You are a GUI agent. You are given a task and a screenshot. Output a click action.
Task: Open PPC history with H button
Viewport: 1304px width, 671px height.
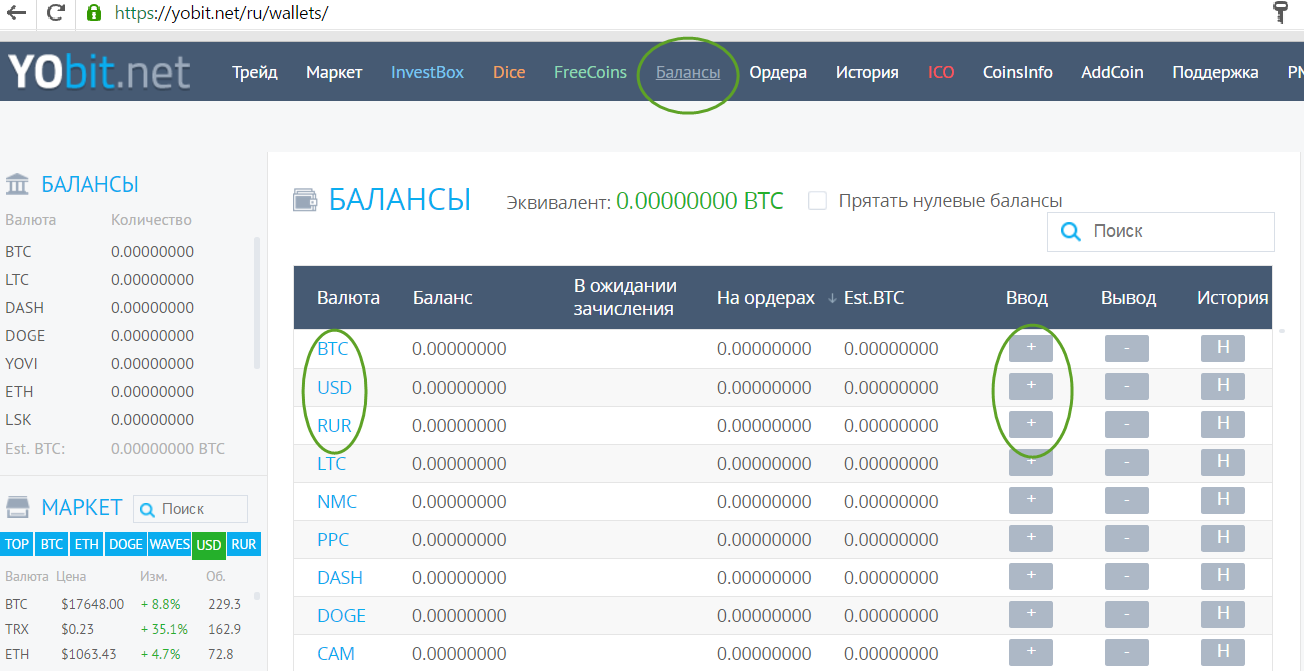[1223, 538]
